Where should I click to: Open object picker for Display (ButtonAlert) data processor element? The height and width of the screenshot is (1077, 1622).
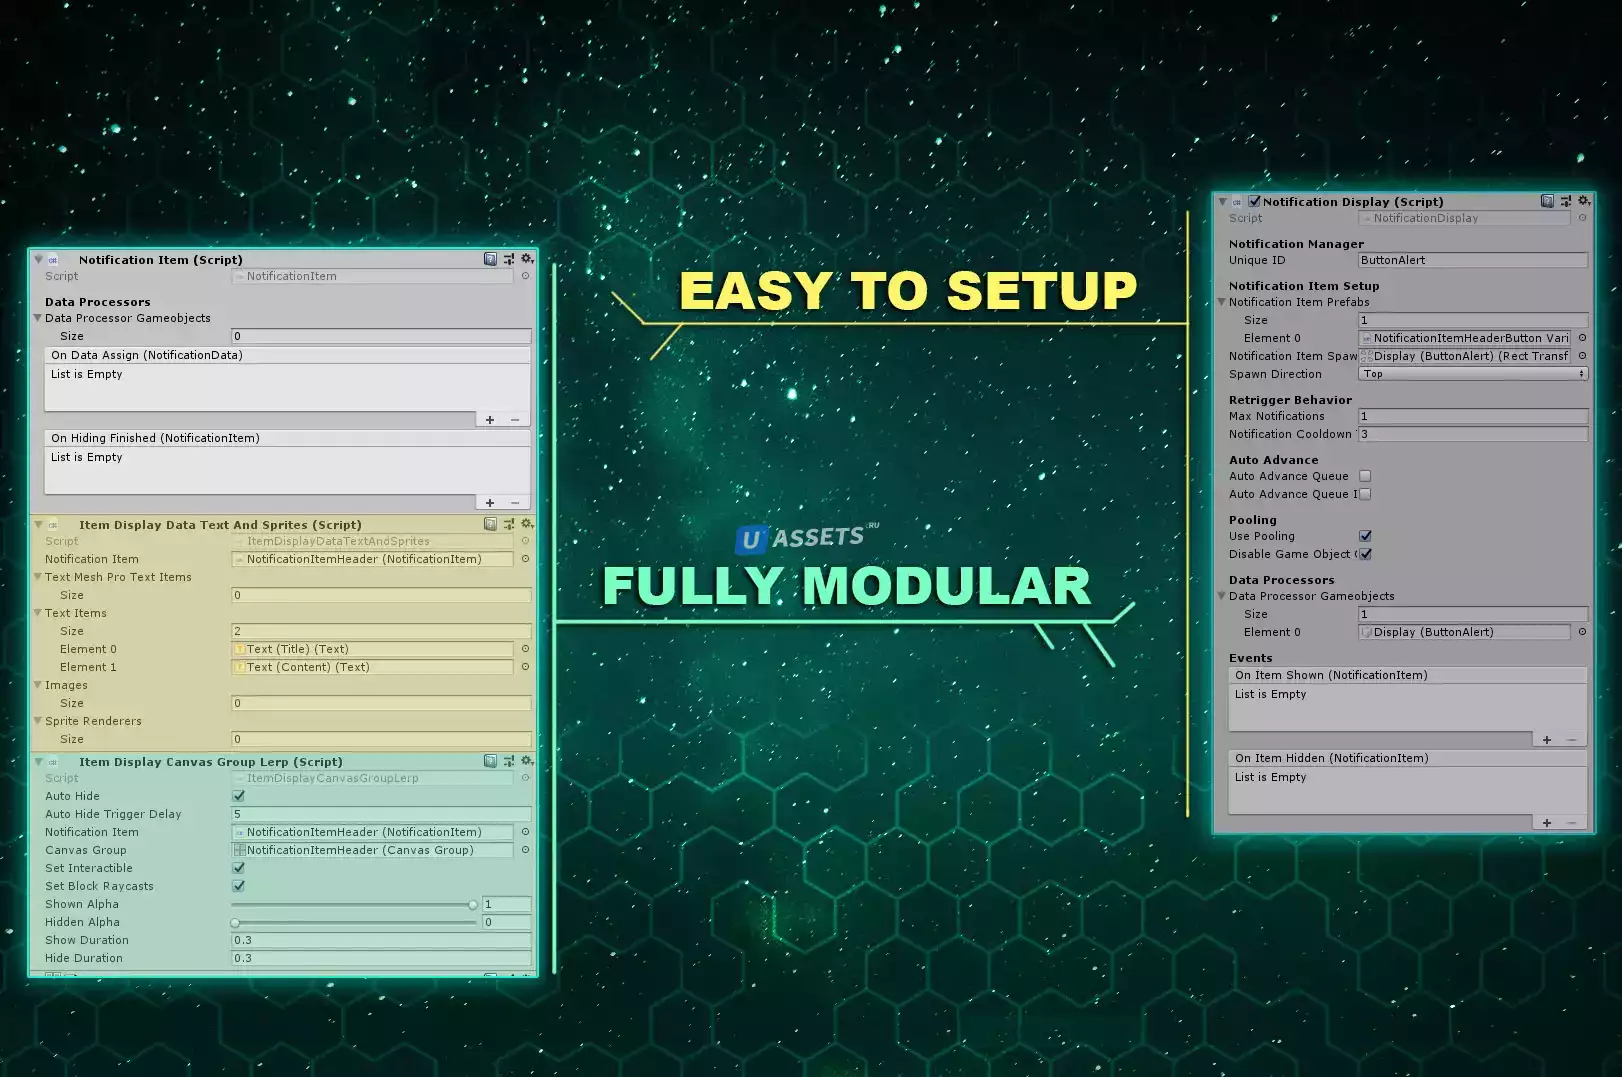pos(1582,632)
